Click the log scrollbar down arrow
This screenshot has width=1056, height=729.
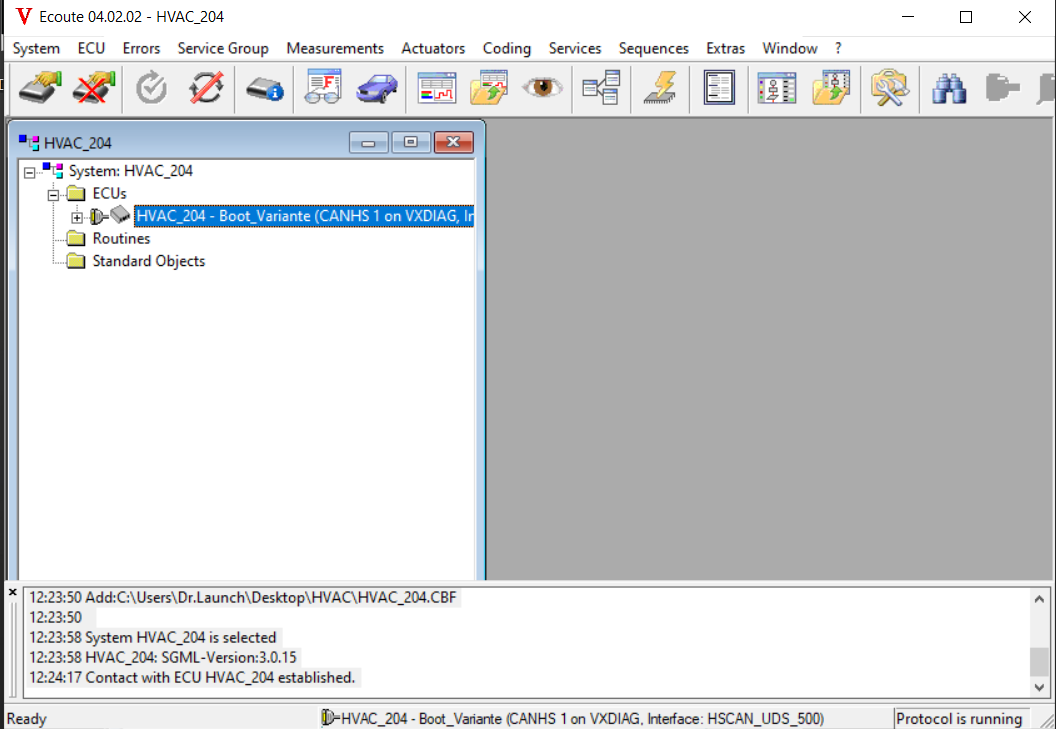[x=1039, y=687]
